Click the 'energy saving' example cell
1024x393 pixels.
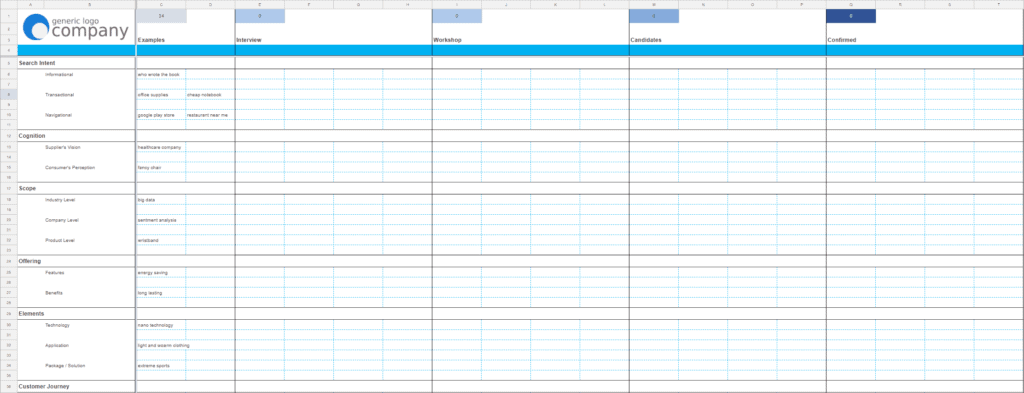pos(161,272)
